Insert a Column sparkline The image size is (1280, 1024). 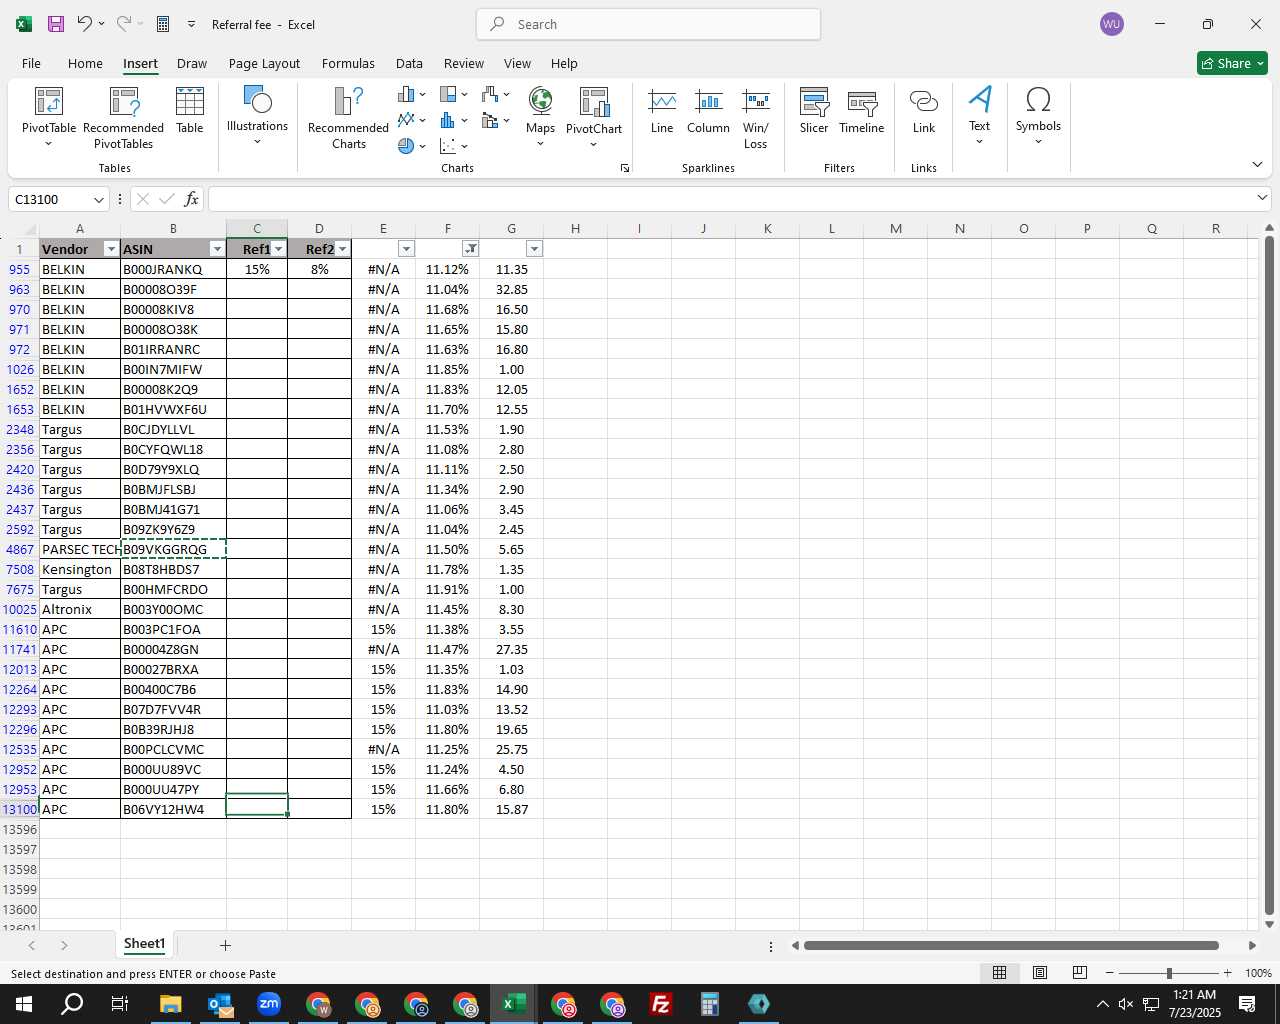pyautogui.click(x=708, y=110)
